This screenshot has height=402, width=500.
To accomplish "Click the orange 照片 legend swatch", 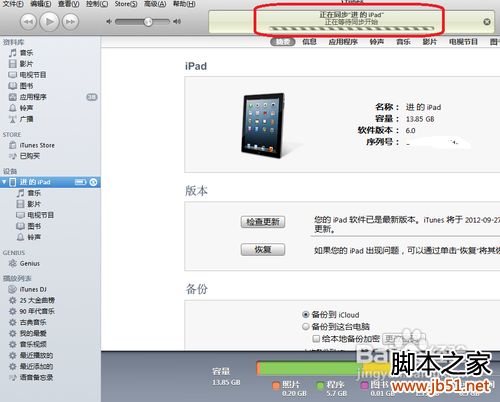I will click(276, 386).
